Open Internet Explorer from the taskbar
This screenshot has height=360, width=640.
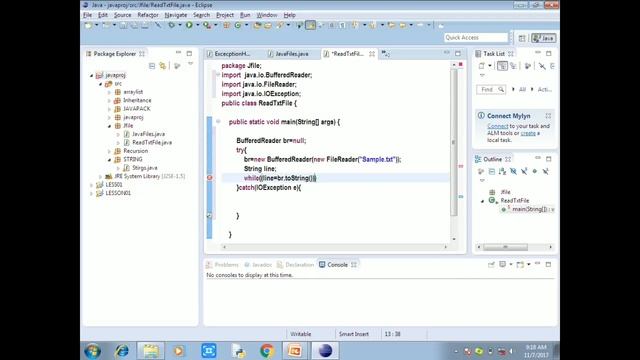click(x=122, y=351)
